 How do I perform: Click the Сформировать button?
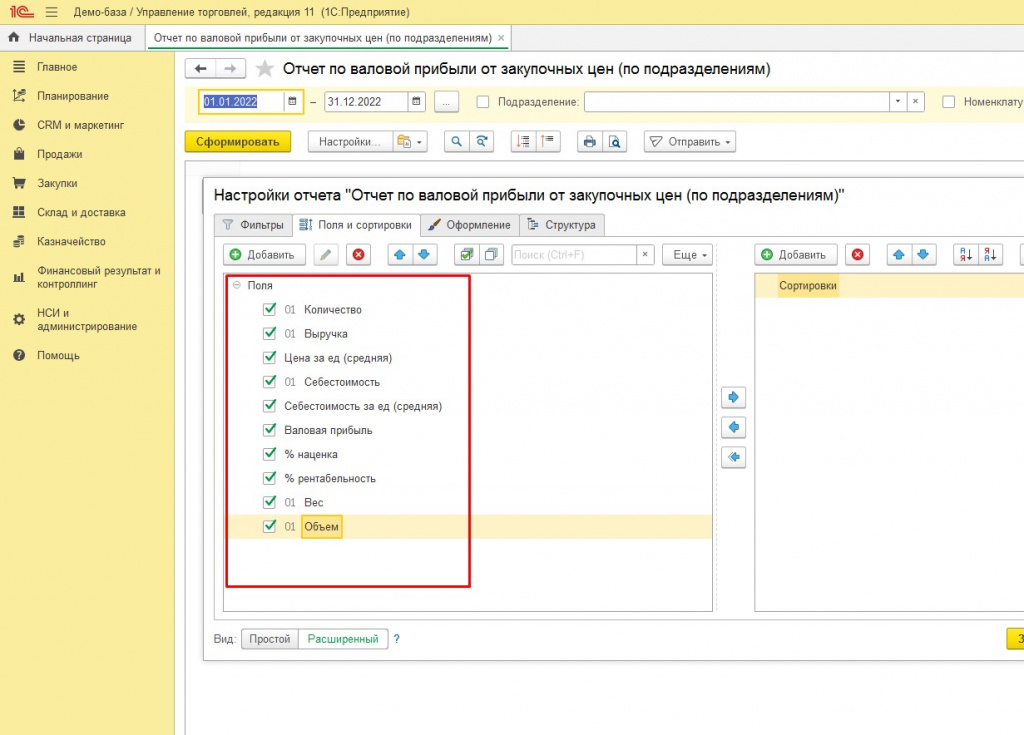click(237, 142)
